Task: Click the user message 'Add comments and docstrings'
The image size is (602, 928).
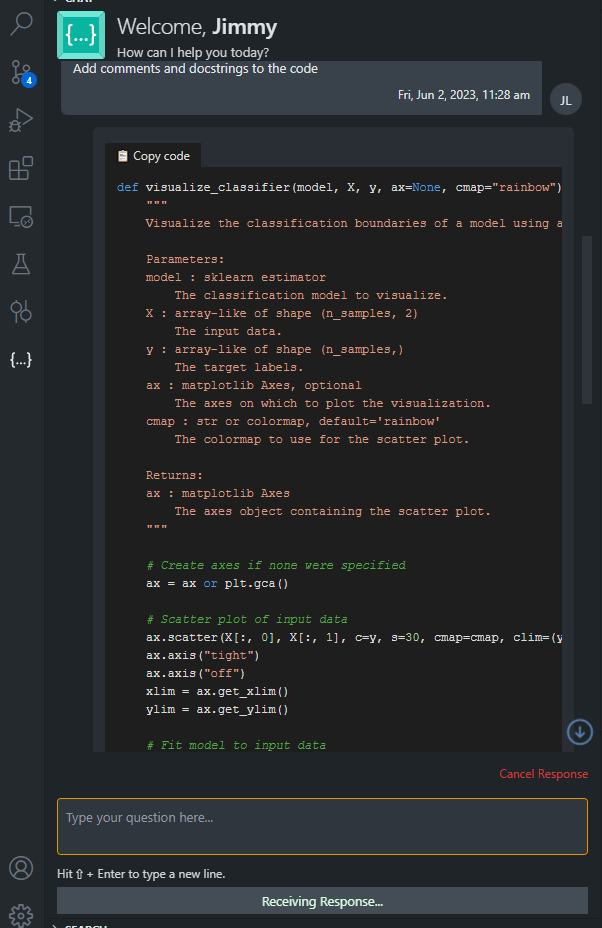Action: (195, 69)
